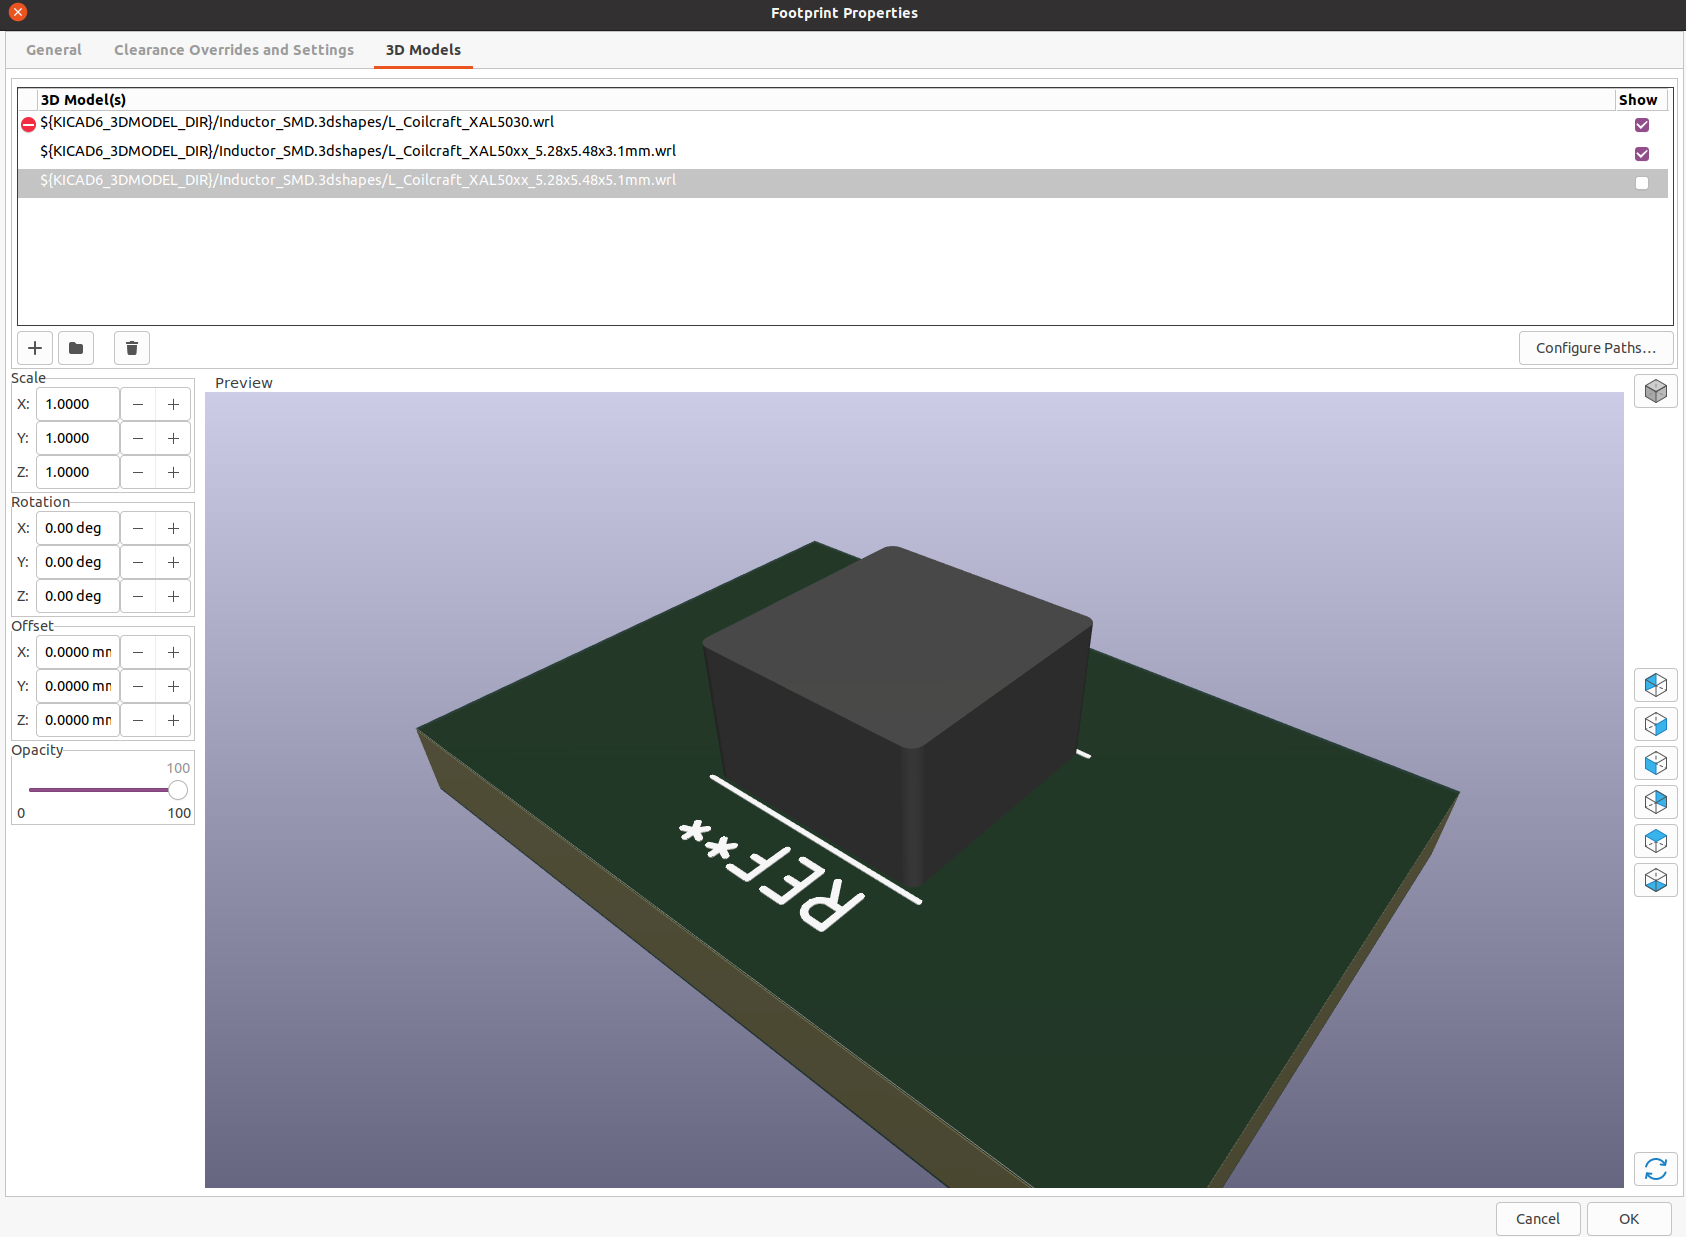Uncheck Show for the 5.28x5.48x3.1mm model
The width and height of the screenshot is (1686, 1237).
tap(1641, 154)
